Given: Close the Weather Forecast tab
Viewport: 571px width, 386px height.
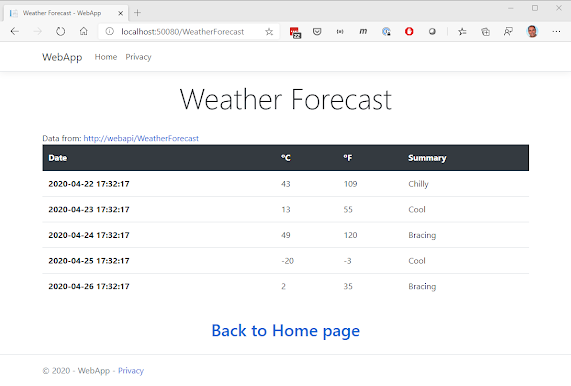Looking at the screenshot, I should 121,13.
